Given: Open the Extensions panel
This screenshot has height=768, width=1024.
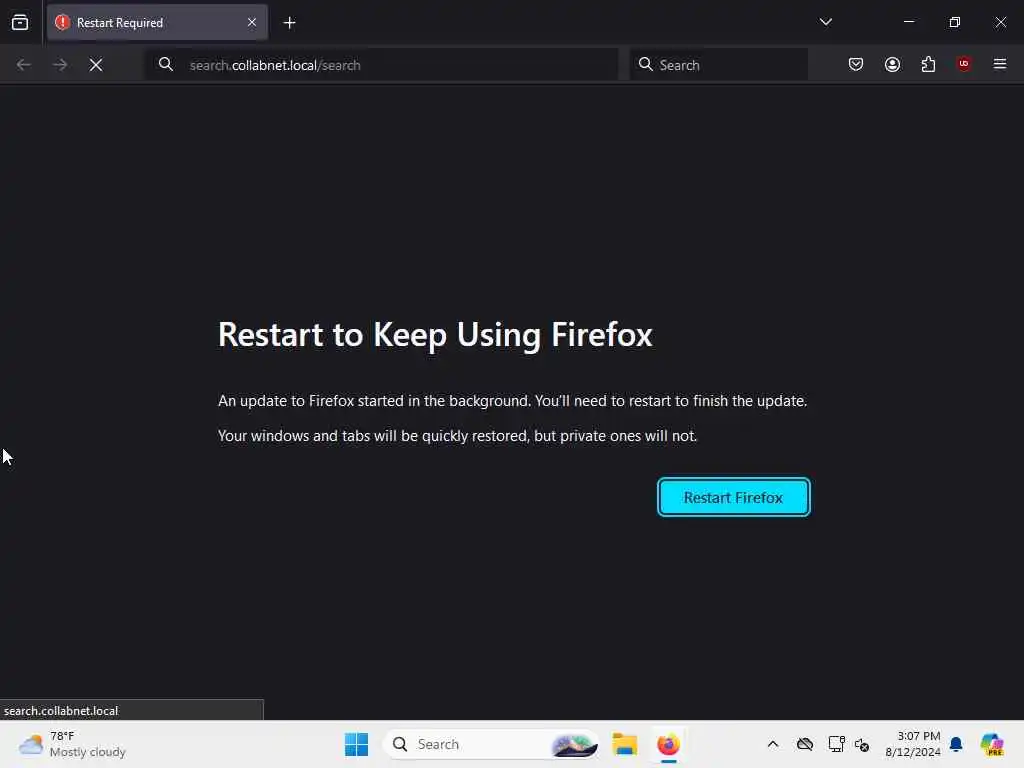Looking at the screenshot, I should (928, 65).
